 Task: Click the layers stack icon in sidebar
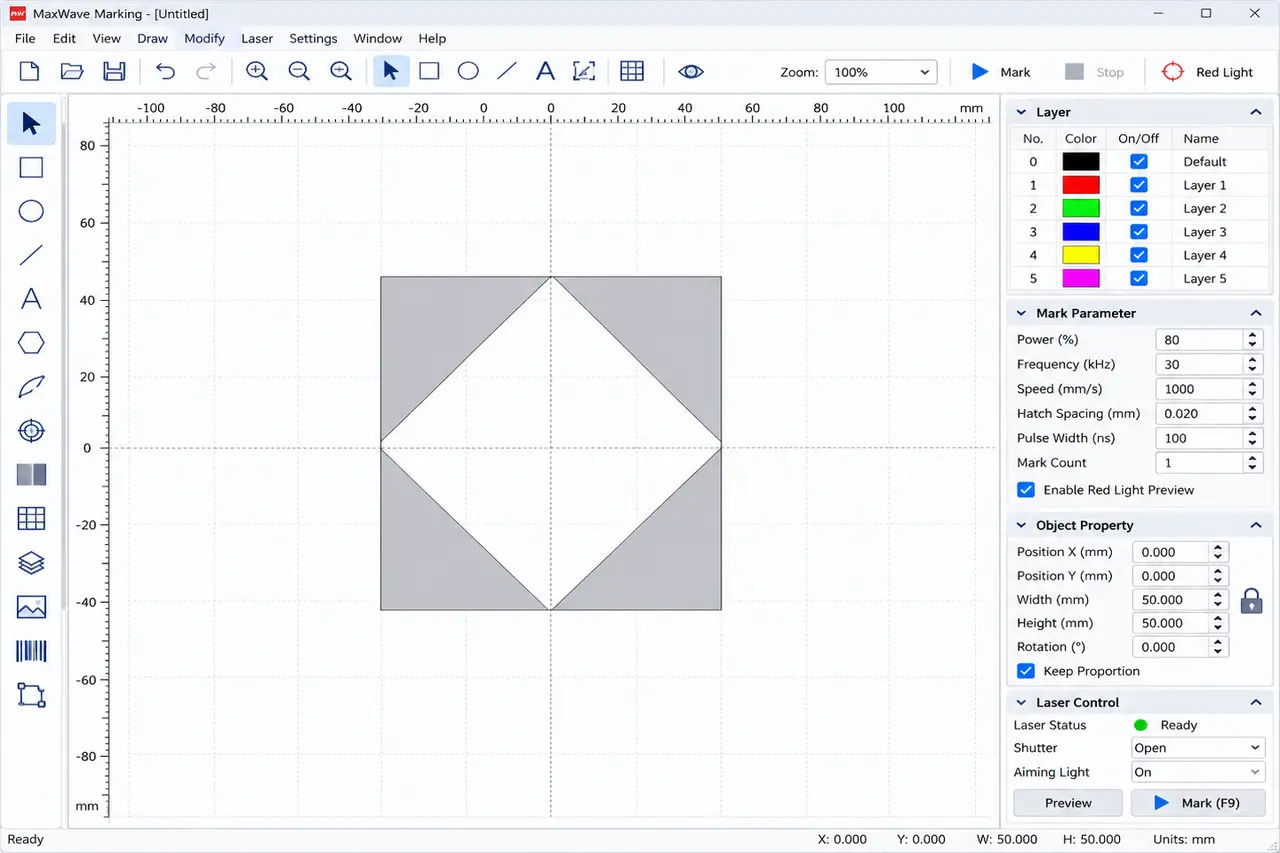click(31, 563)
